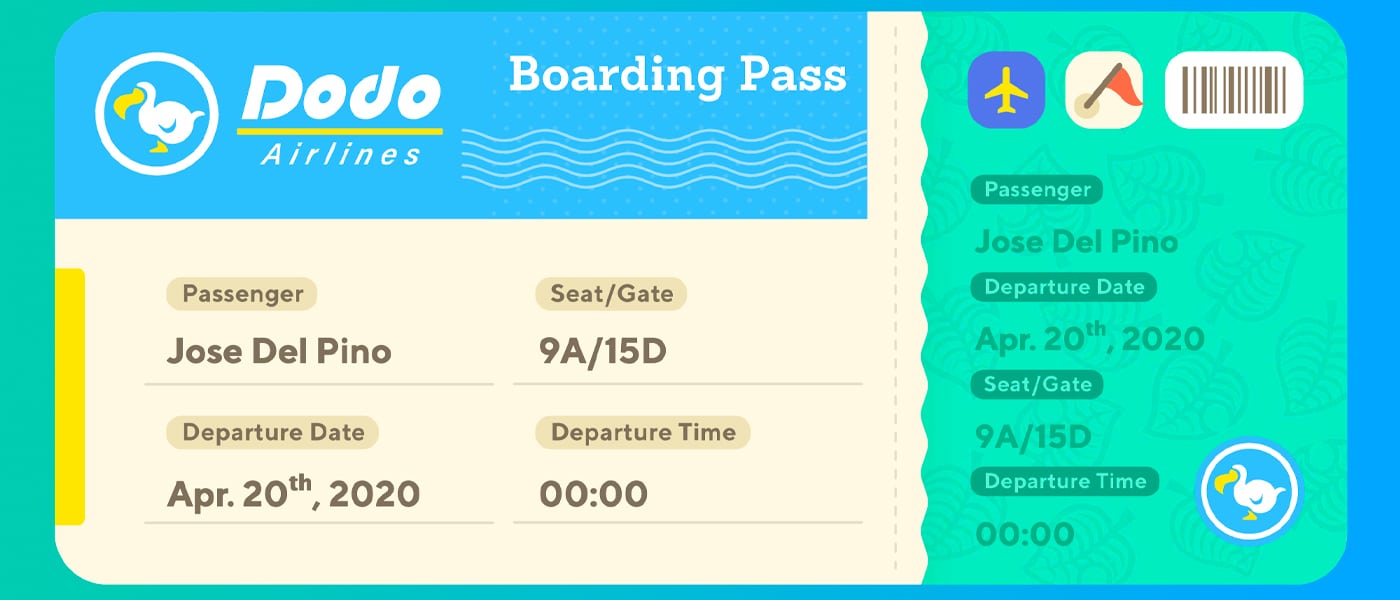The image size is (1400, 600).
Task: Click the Passenger label on main ticket
Action: coord(242,294)
